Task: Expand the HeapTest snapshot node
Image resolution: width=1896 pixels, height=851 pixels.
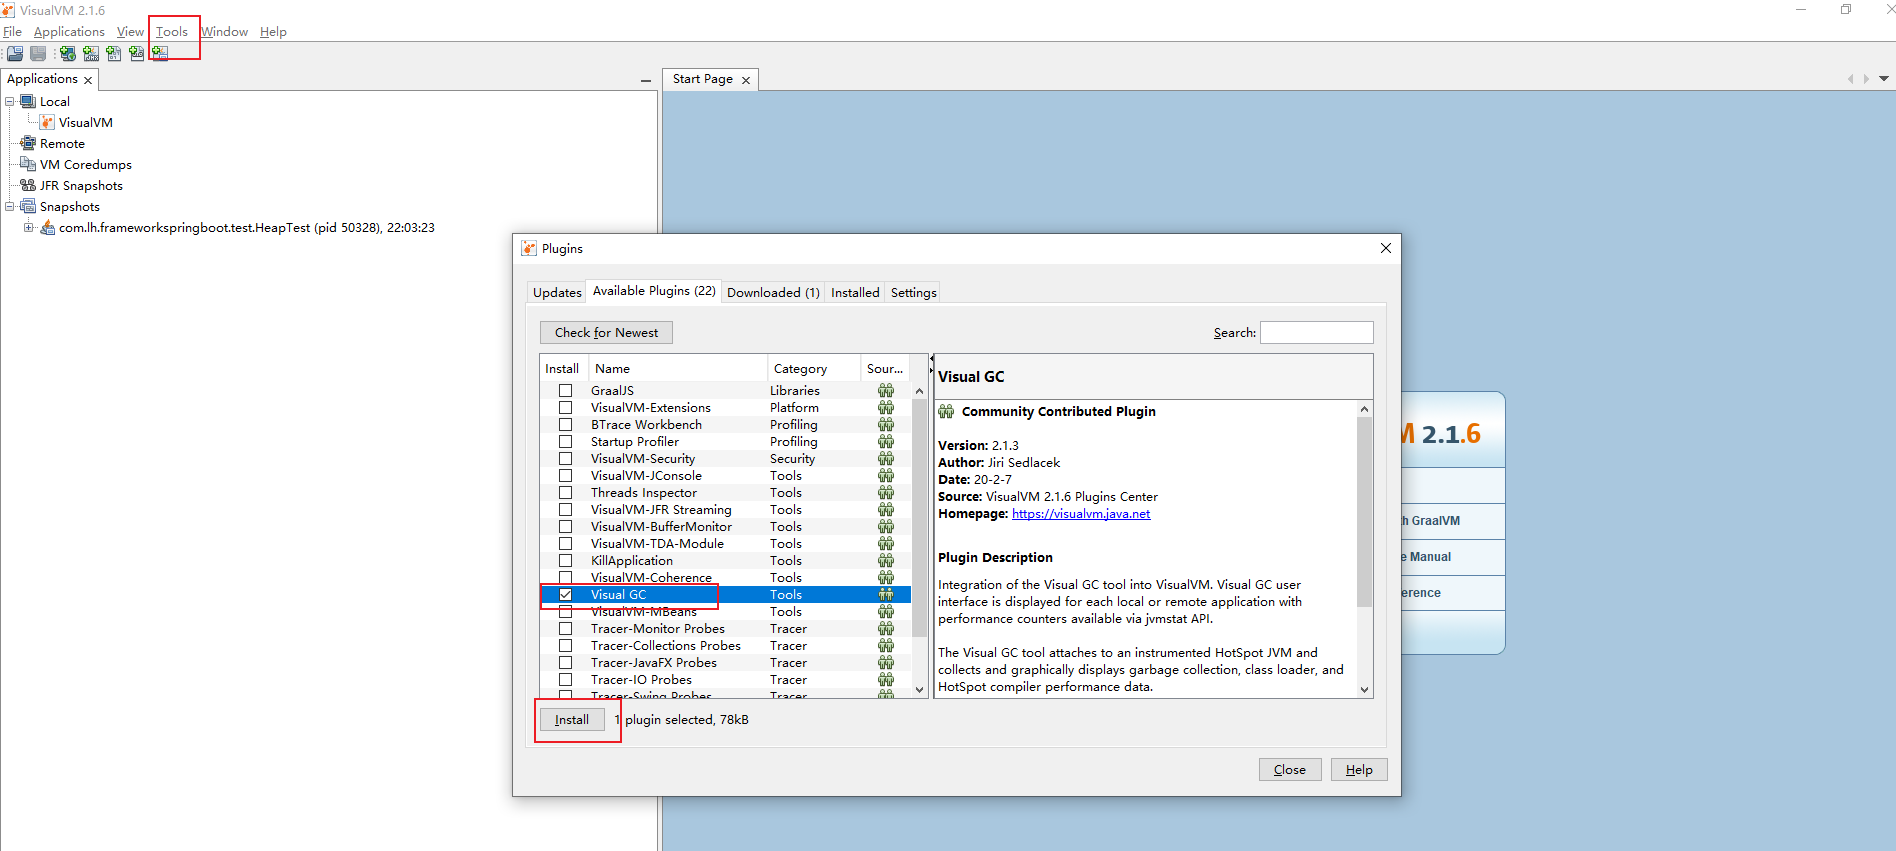Action: pyautogui.click(x=29, y=227)
